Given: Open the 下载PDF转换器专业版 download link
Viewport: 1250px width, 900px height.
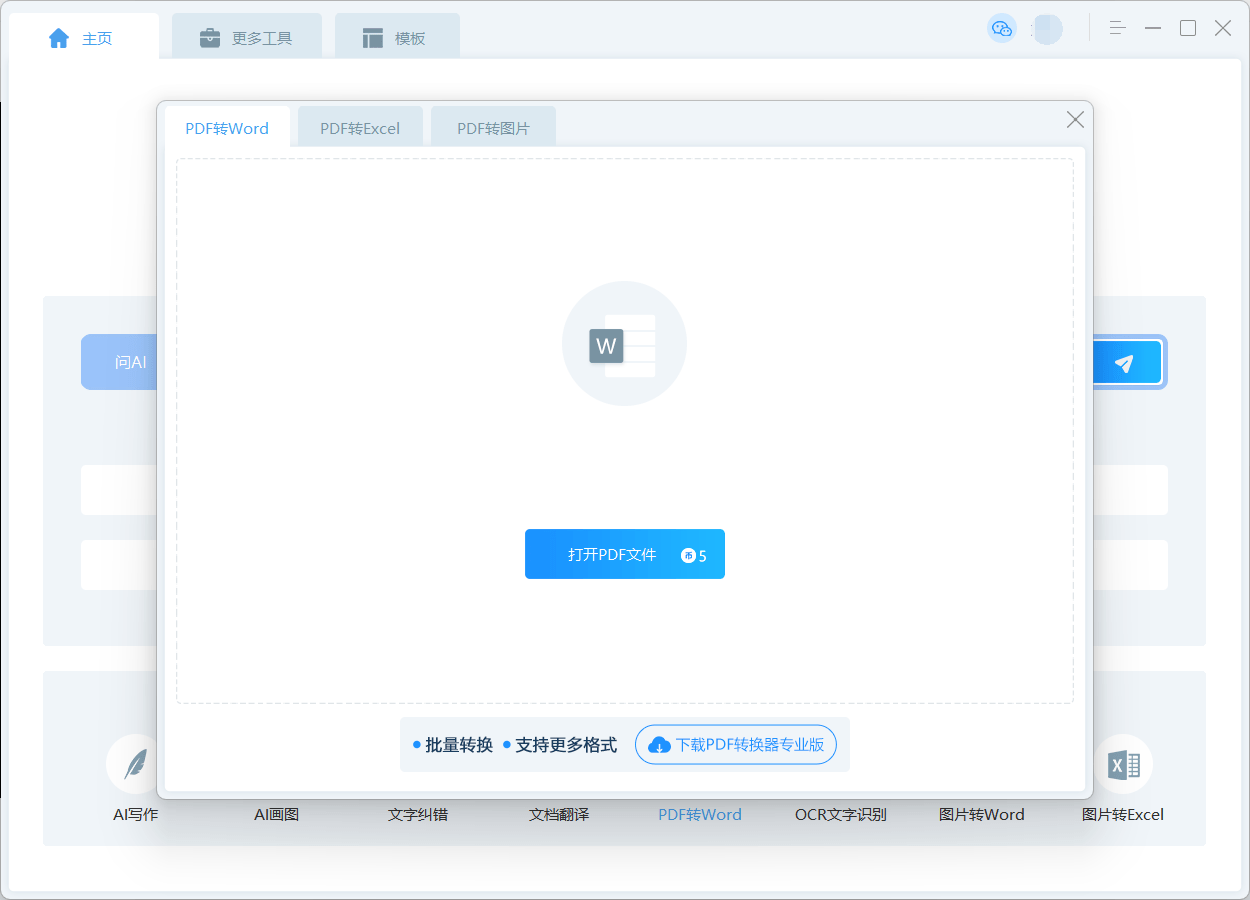Looking at the screenshot, I should [x=738, y=744].
